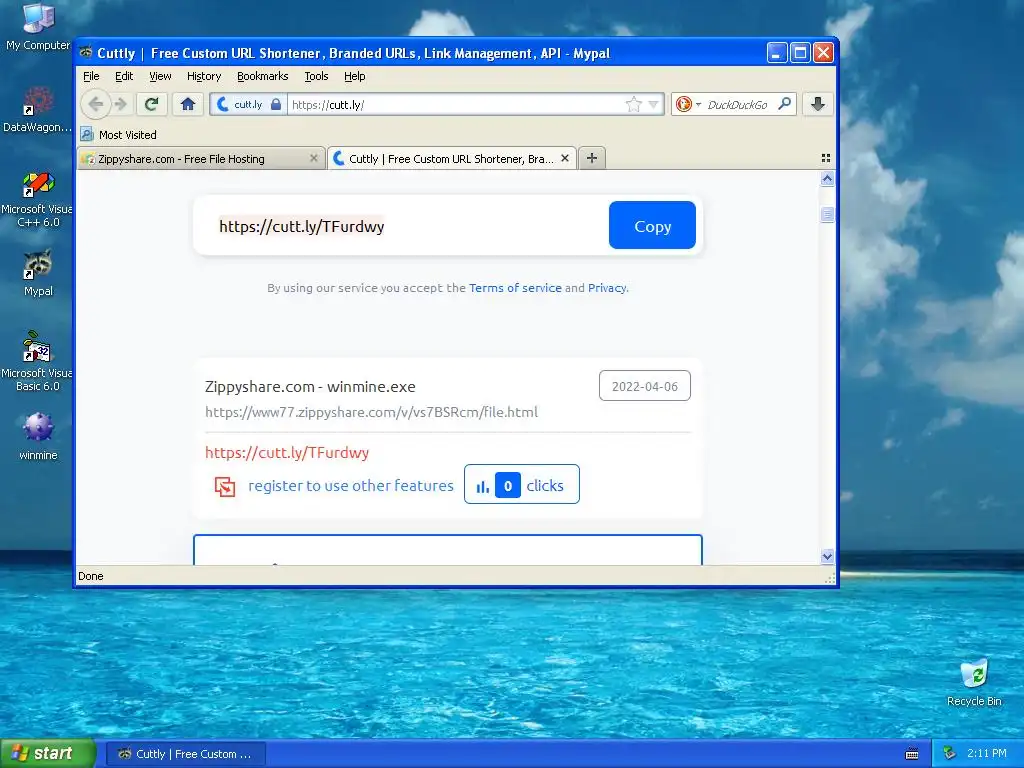Click the Cuttly taskbar window button

click(185, 754)
